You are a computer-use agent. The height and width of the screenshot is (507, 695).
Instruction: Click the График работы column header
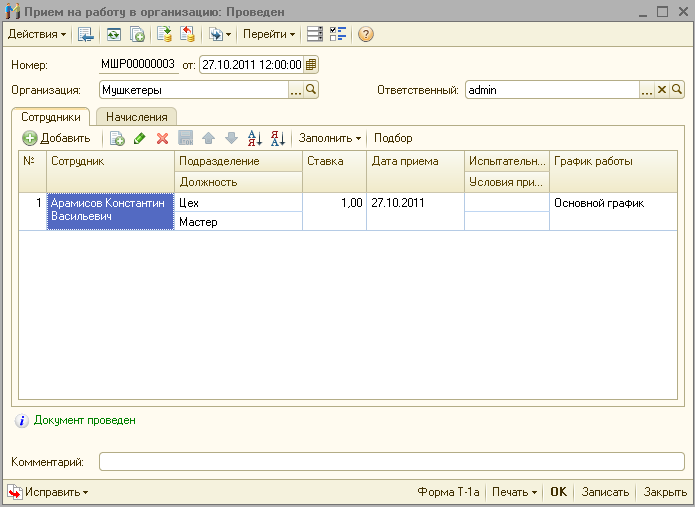[613, 172]
